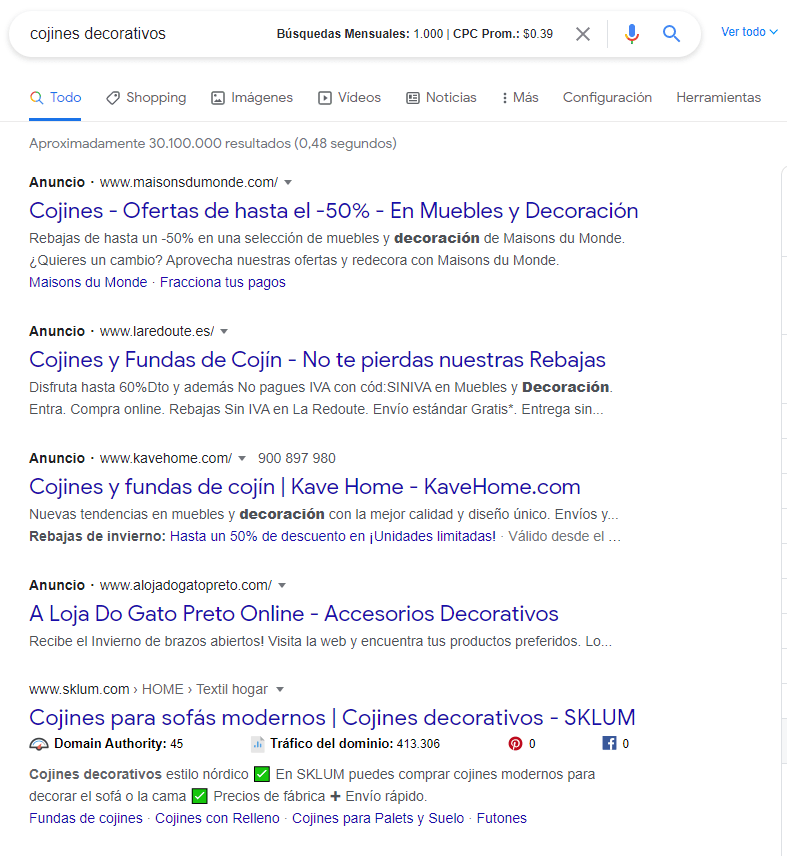The image size is (787, 856).
Task: Click the Facebook share count icon
Action: coord(609,744)
